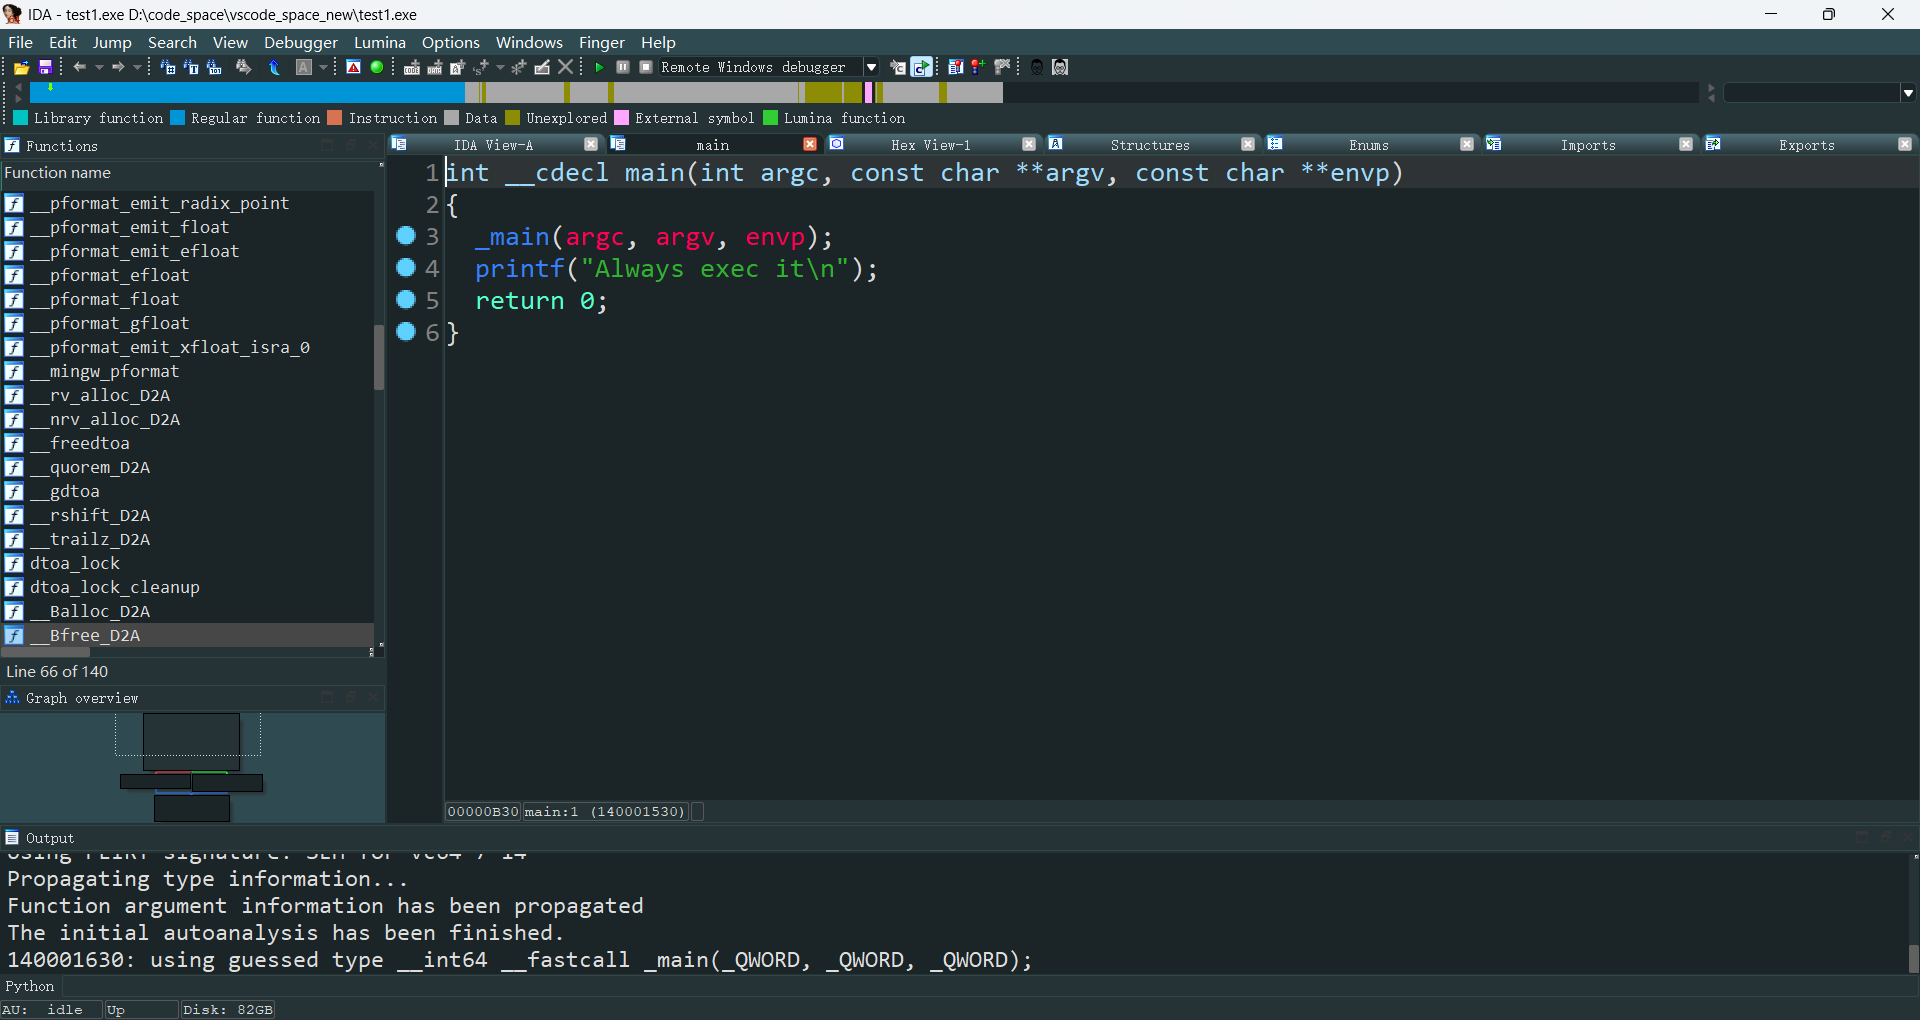Close the Structures tab
Image resolution: width=1920 pixels, height=1020 pixels.
[x=1247, y=145]
